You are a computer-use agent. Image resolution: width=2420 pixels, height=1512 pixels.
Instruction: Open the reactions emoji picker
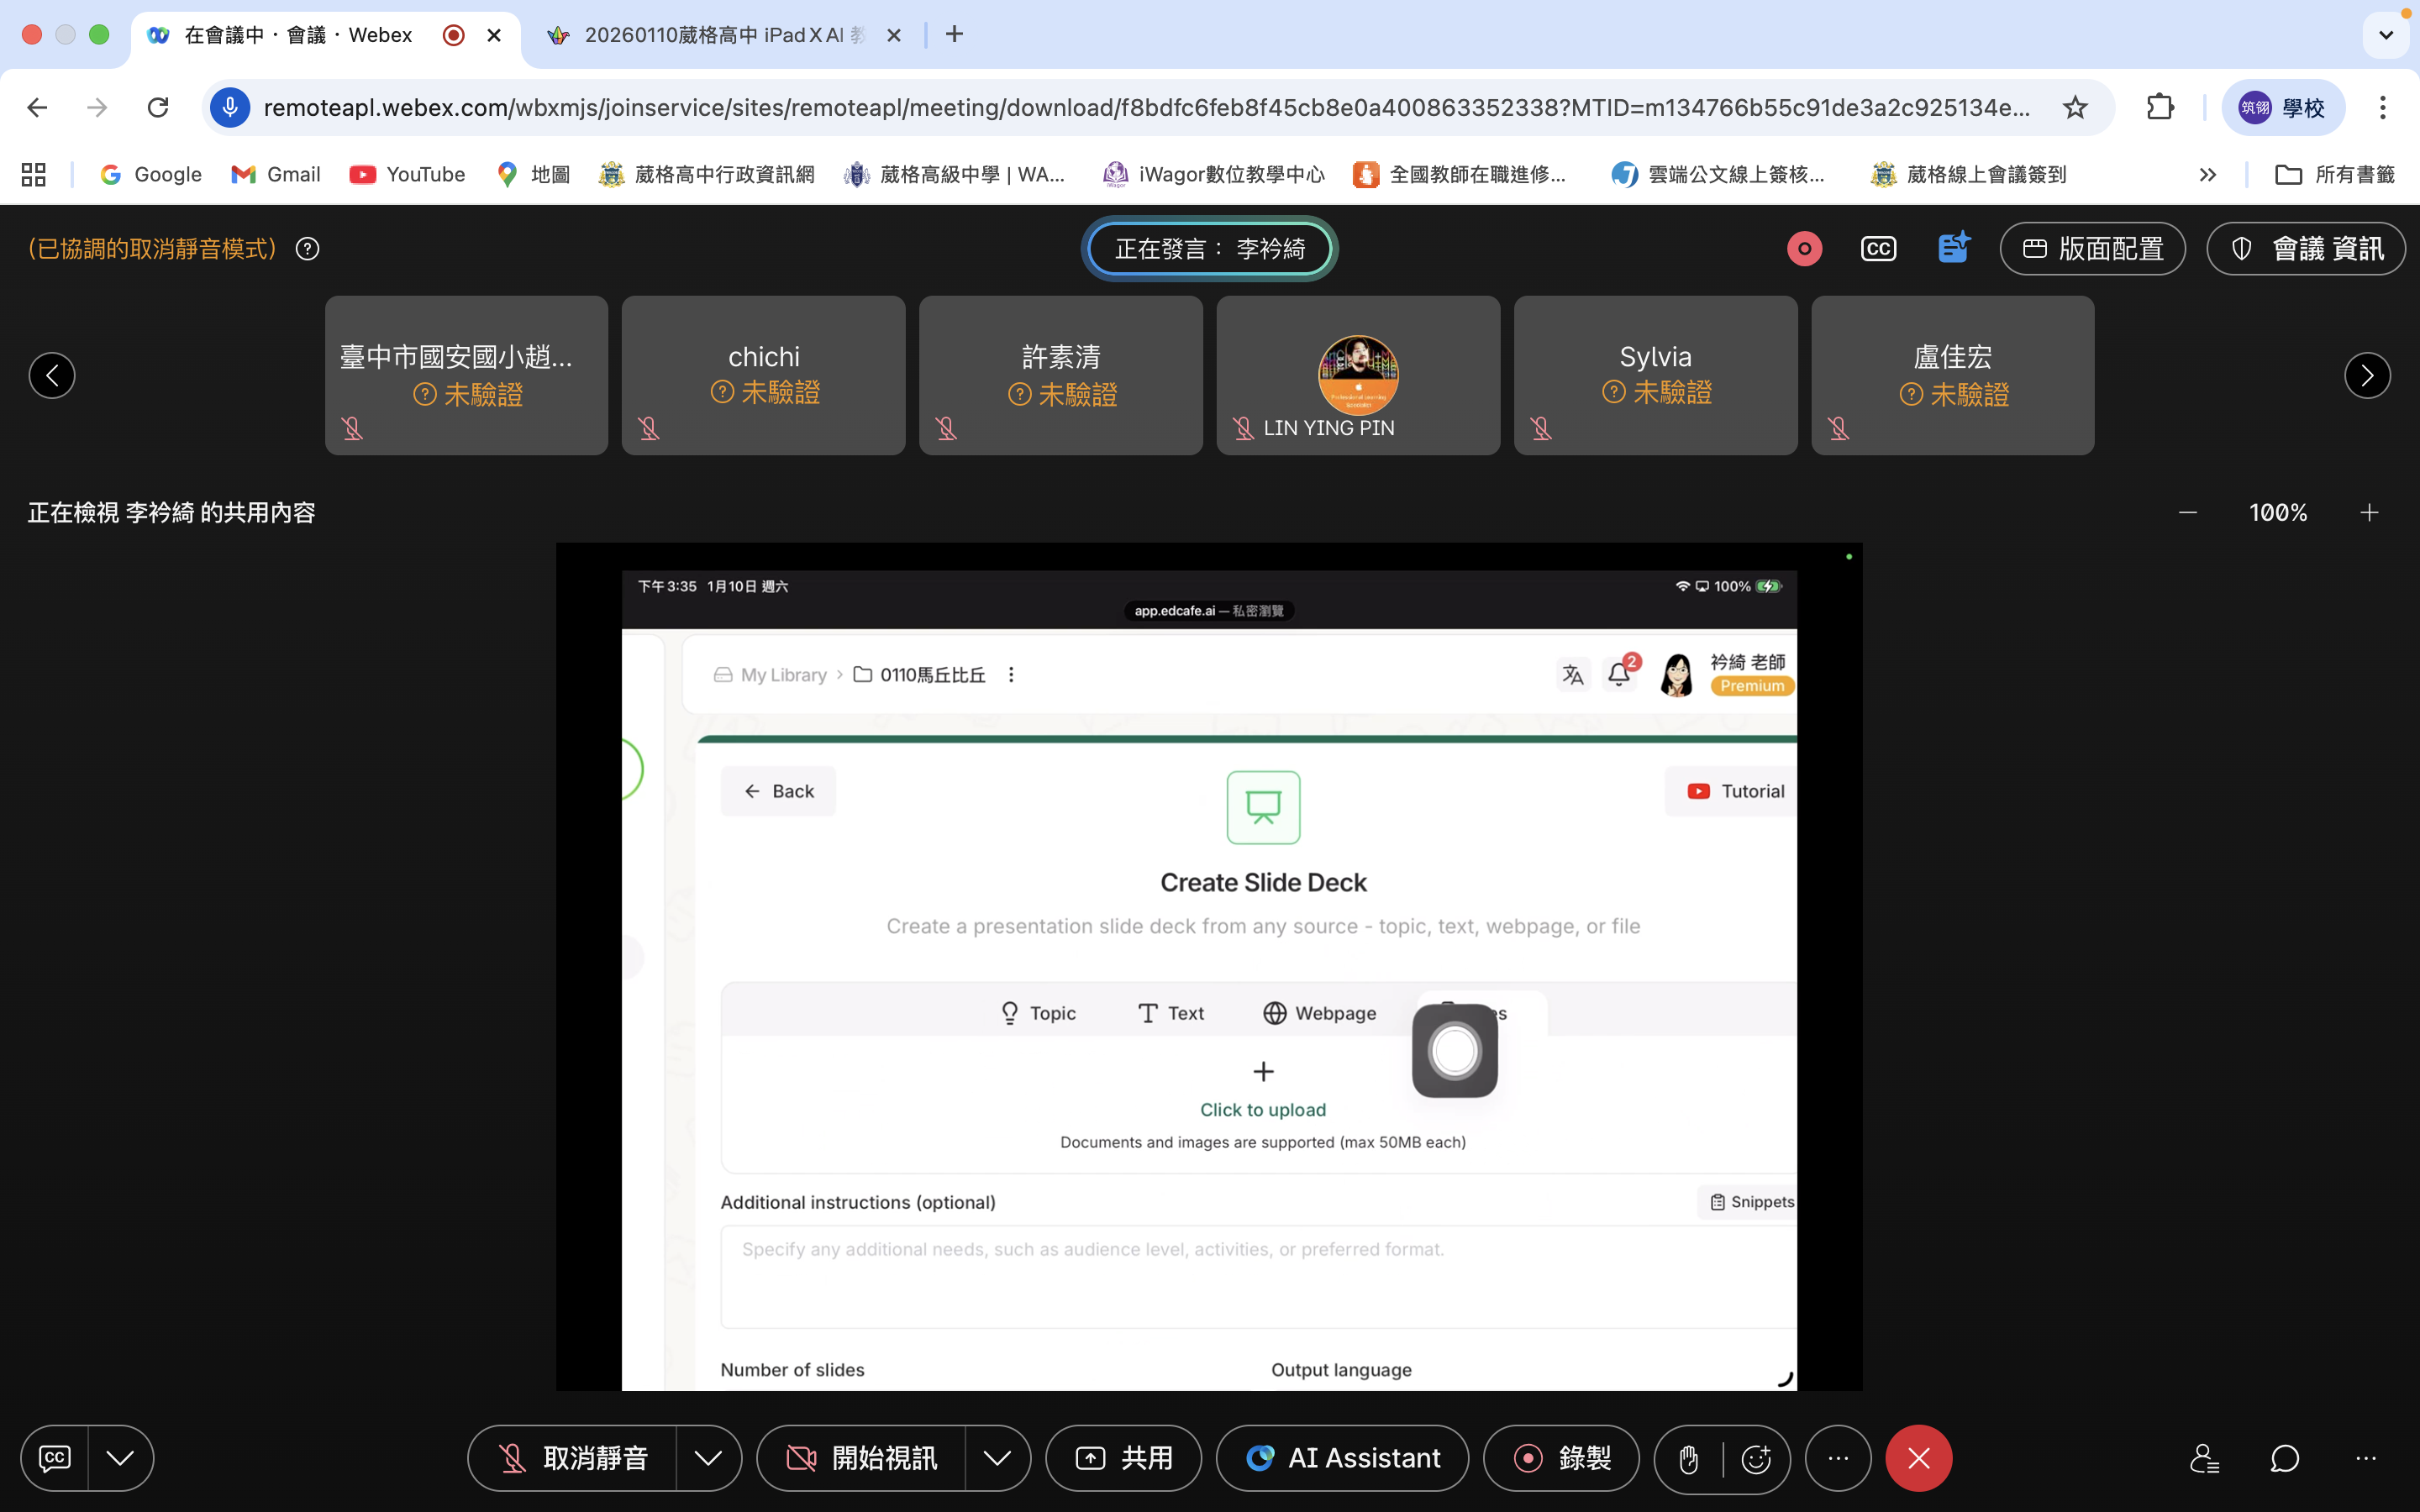1756,1459
